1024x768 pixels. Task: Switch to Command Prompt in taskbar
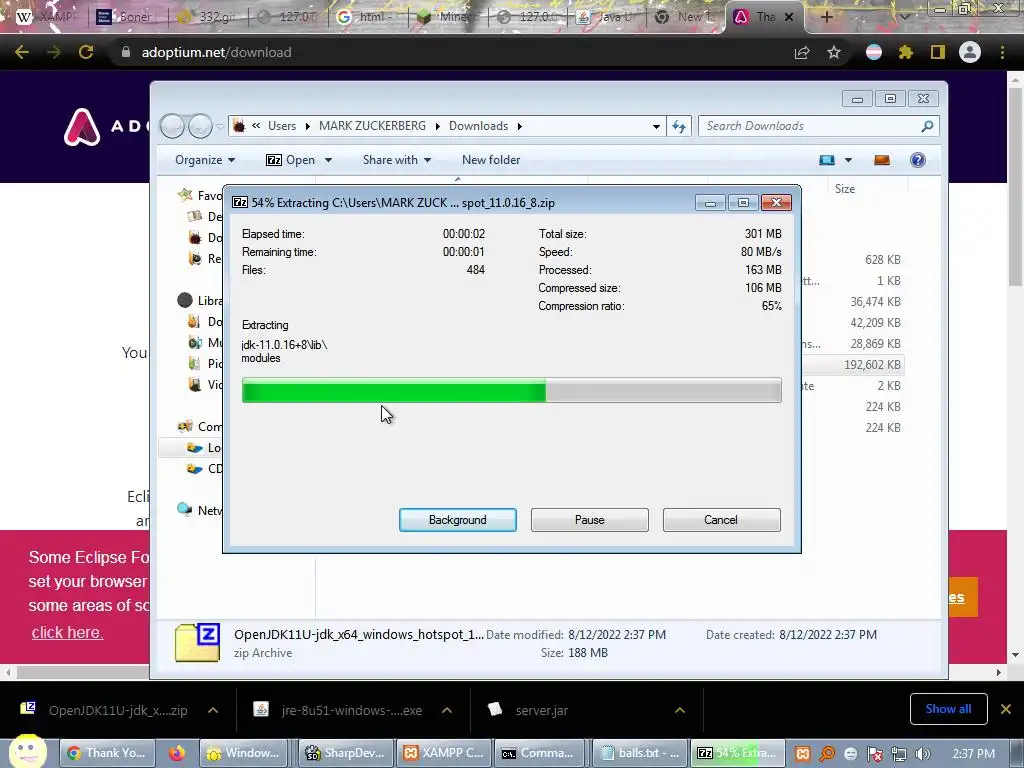click(539, 753)
